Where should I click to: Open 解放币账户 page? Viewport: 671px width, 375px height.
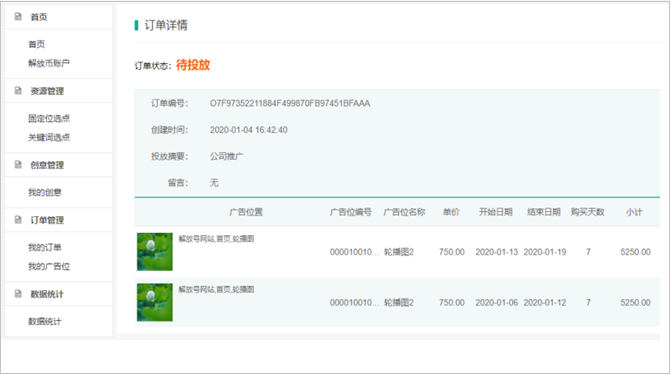[x=49, y=63]
